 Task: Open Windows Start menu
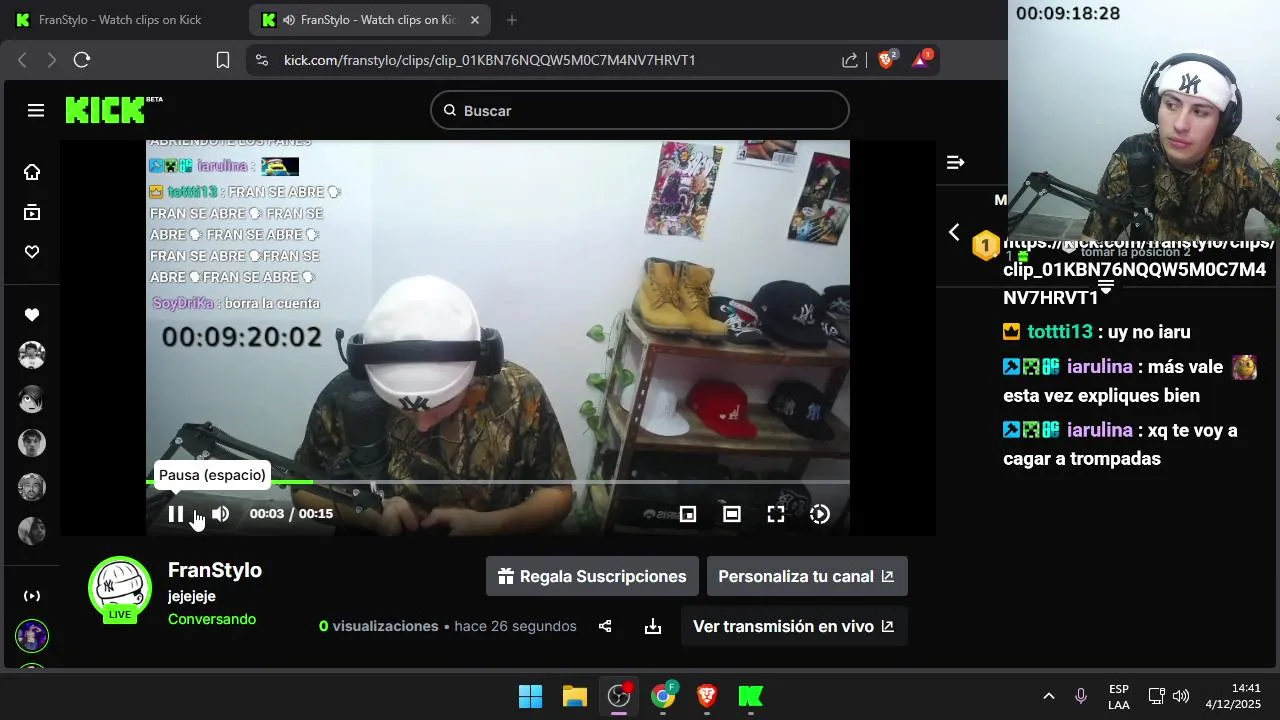point(530,696)
